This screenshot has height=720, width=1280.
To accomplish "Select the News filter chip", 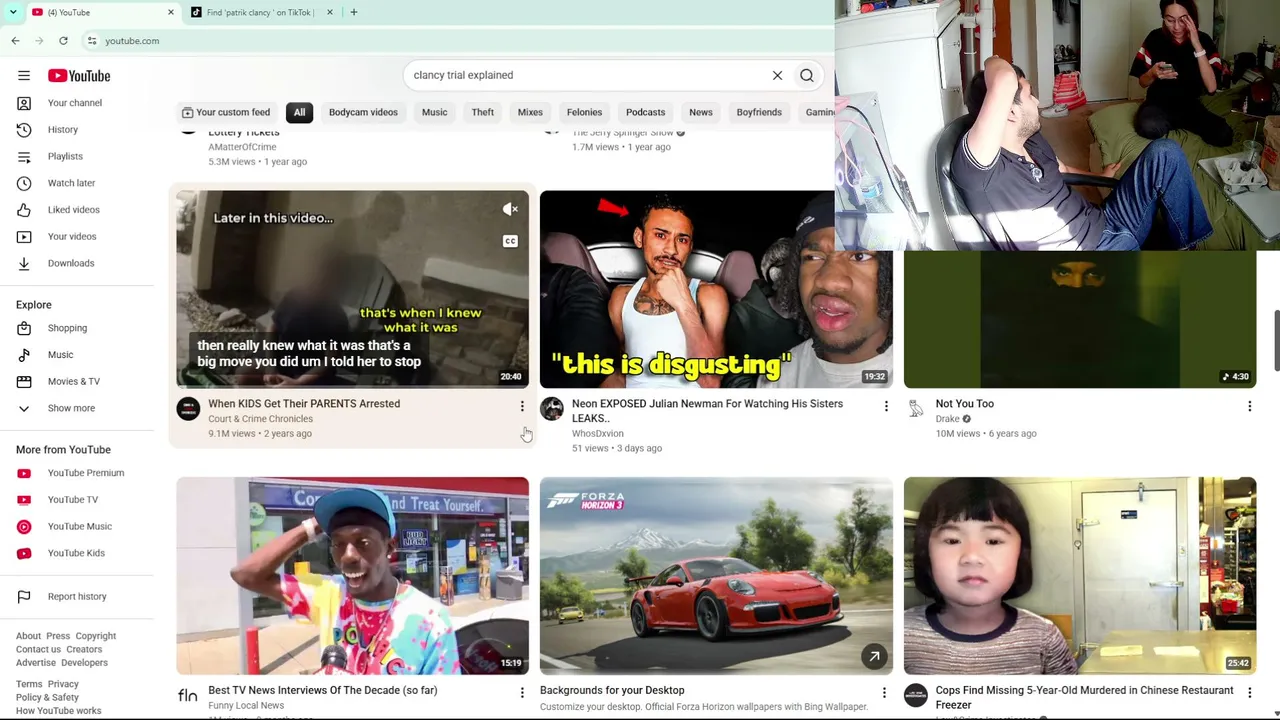I will tap(700, 112).
